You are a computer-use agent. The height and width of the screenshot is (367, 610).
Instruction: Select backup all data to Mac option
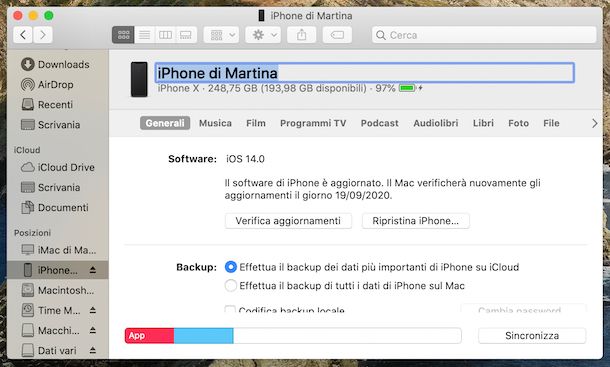click(231, 286)
